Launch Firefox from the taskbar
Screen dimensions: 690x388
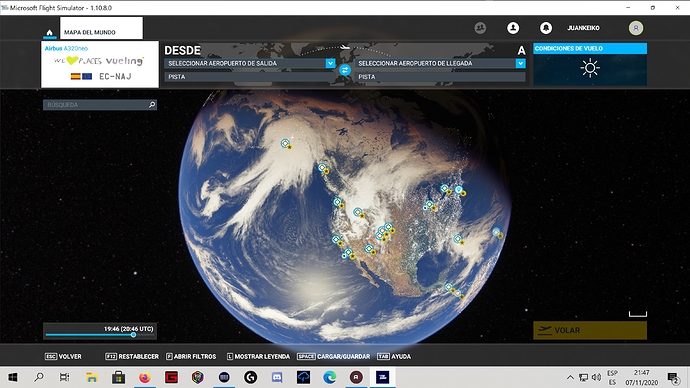144,377
